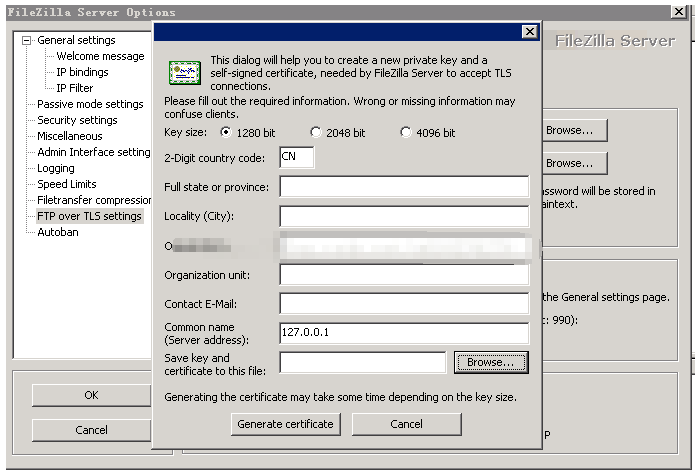Close the certificate generation dialog
Screen dimensions: 700x474
point(530,32)
